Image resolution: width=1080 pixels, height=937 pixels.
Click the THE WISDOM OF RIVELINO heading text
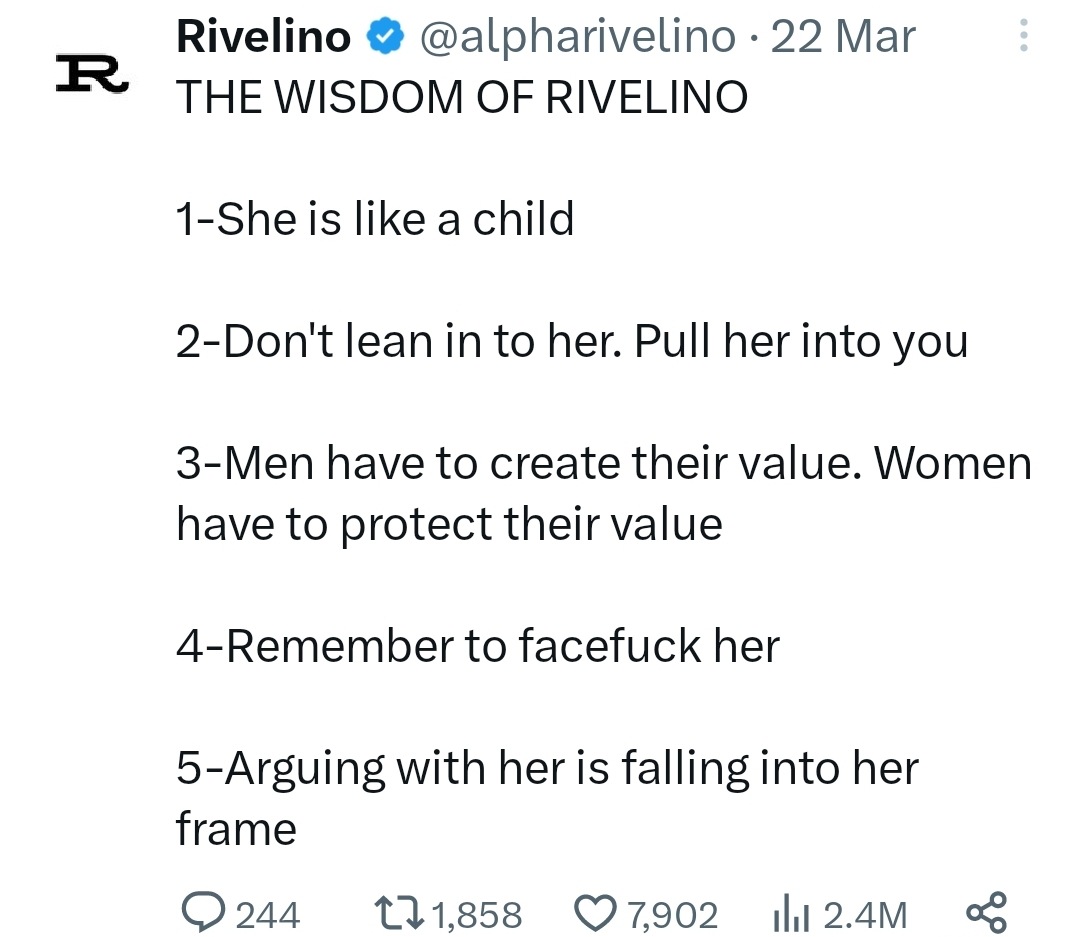coord(461,96)
